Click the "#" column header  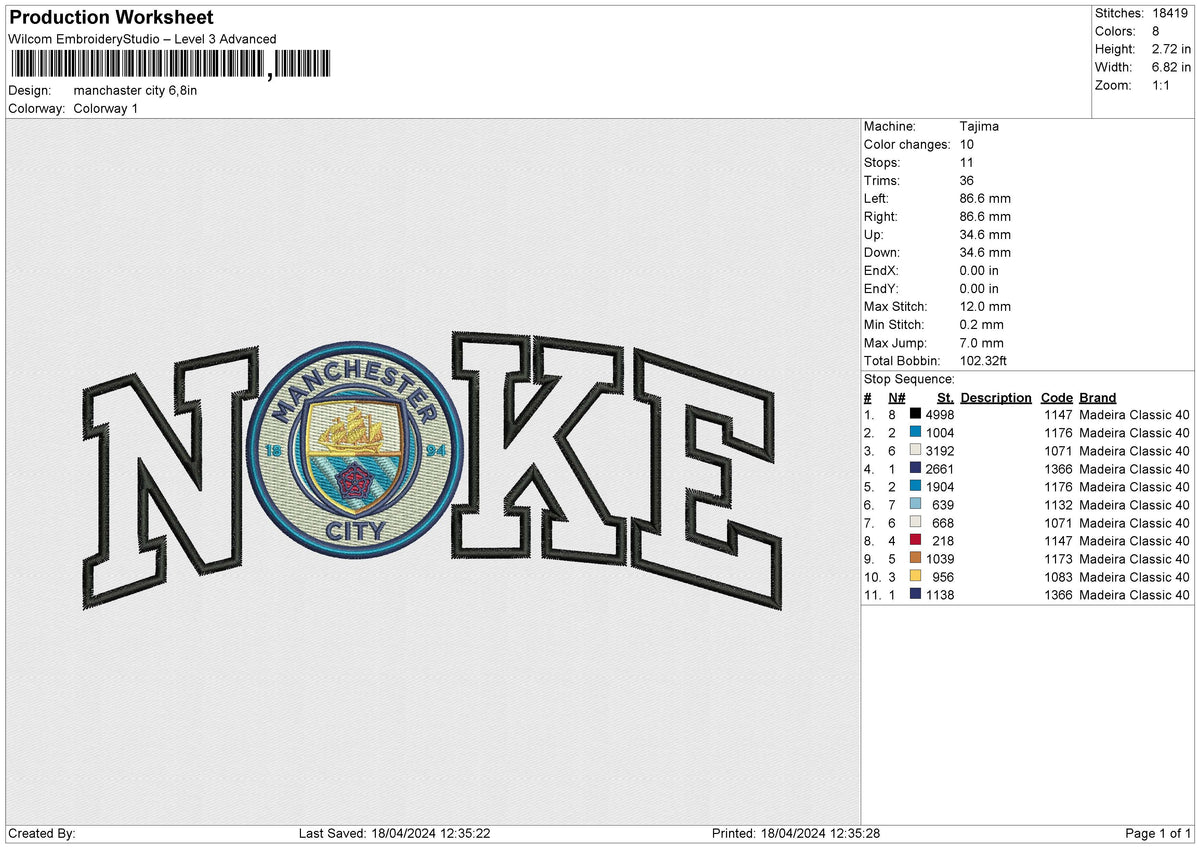[x=867, y=397]
